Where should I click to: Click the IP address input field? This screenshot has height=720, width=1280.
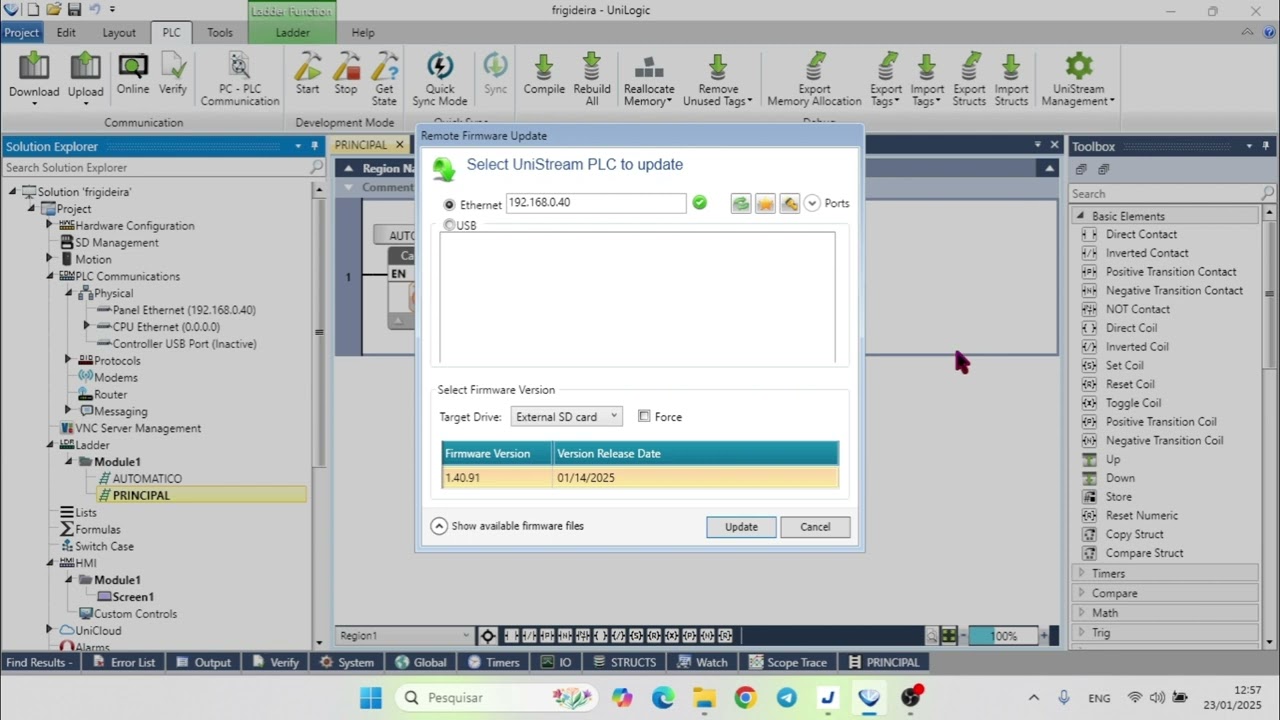point(596,203)
